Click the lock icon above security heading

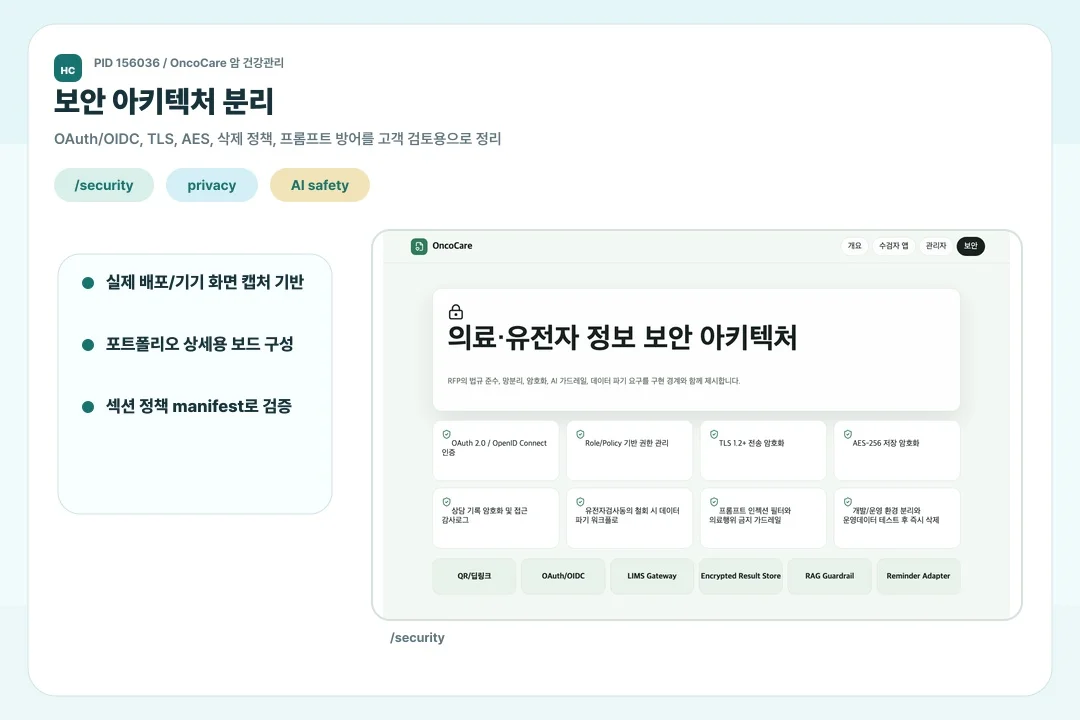(x=456, y=312)
